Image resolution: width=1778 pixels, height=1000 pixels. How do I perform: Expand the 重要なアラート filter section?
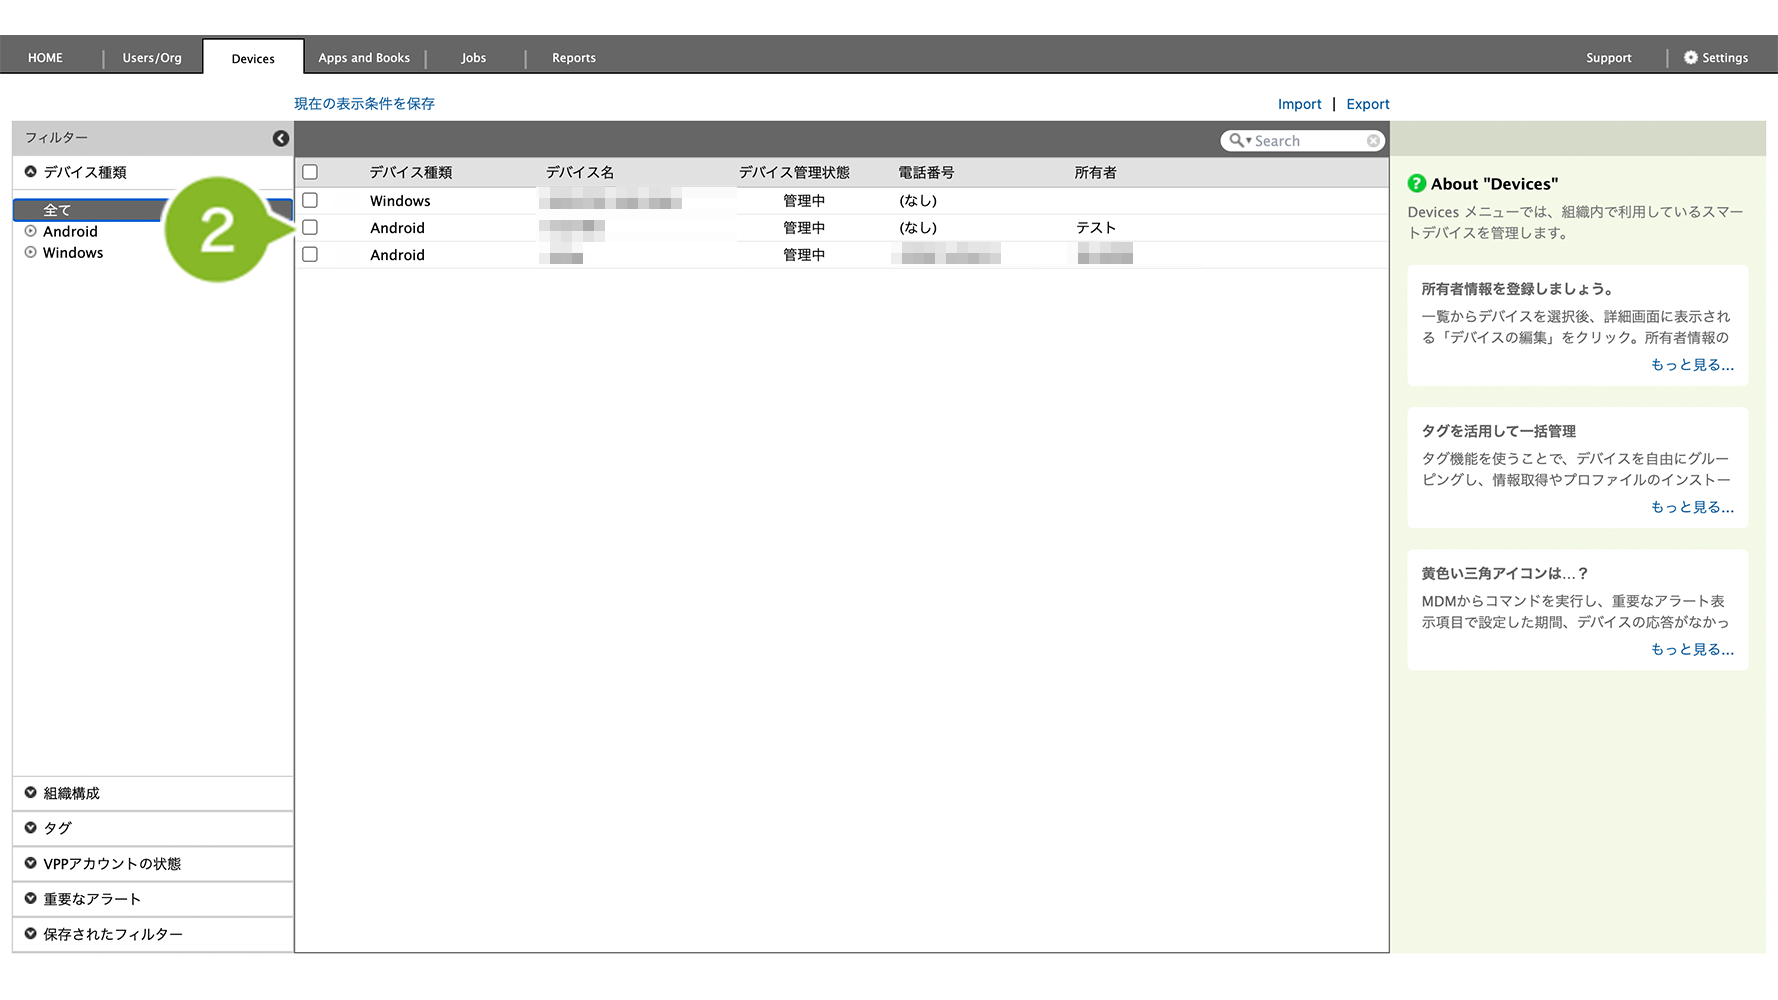pos(31,899)
